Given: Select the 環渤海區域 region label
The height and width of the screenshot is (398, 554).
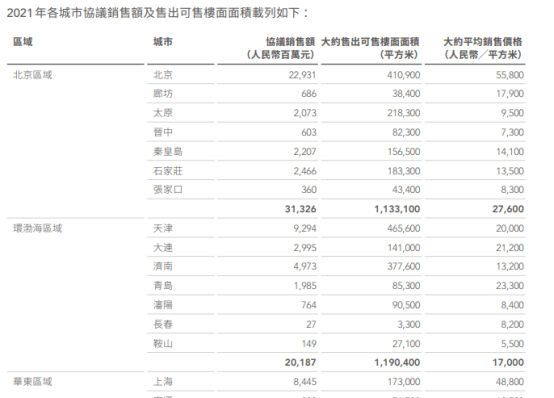Looking at the screenshot, I should tap(37, 228).
